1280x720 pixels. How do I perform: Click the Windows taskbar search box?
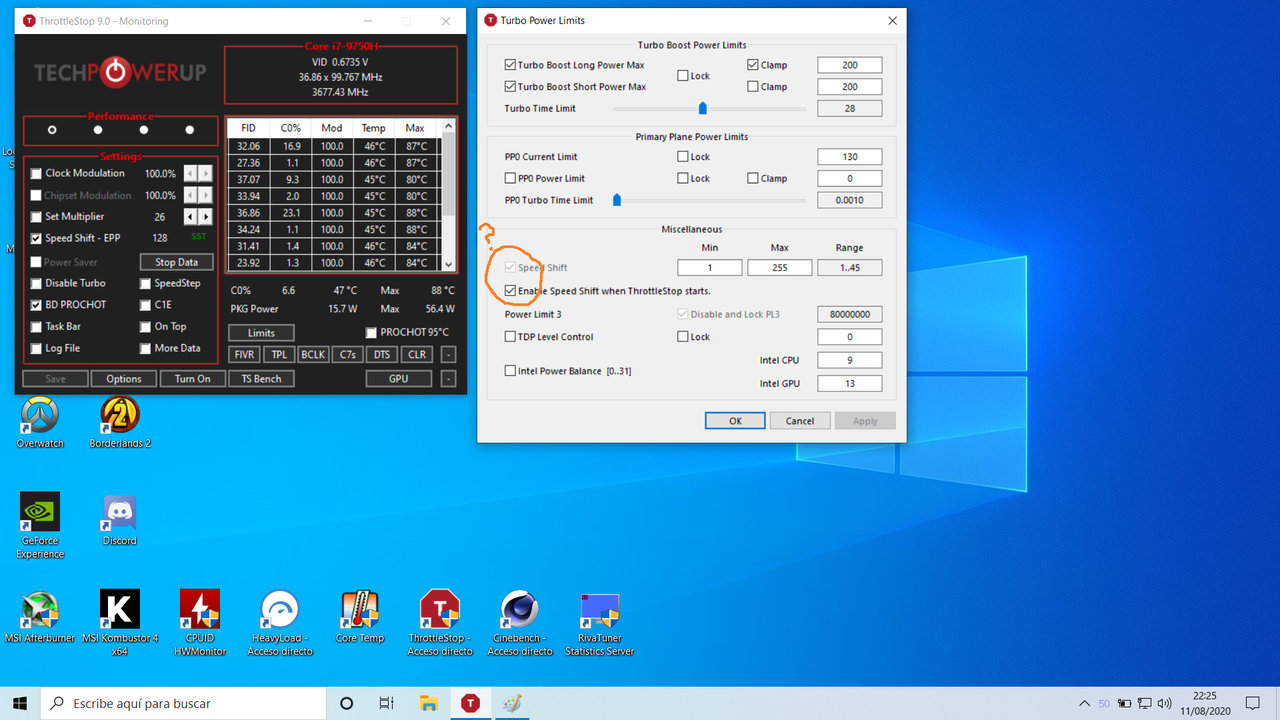[x=183, y=703]
